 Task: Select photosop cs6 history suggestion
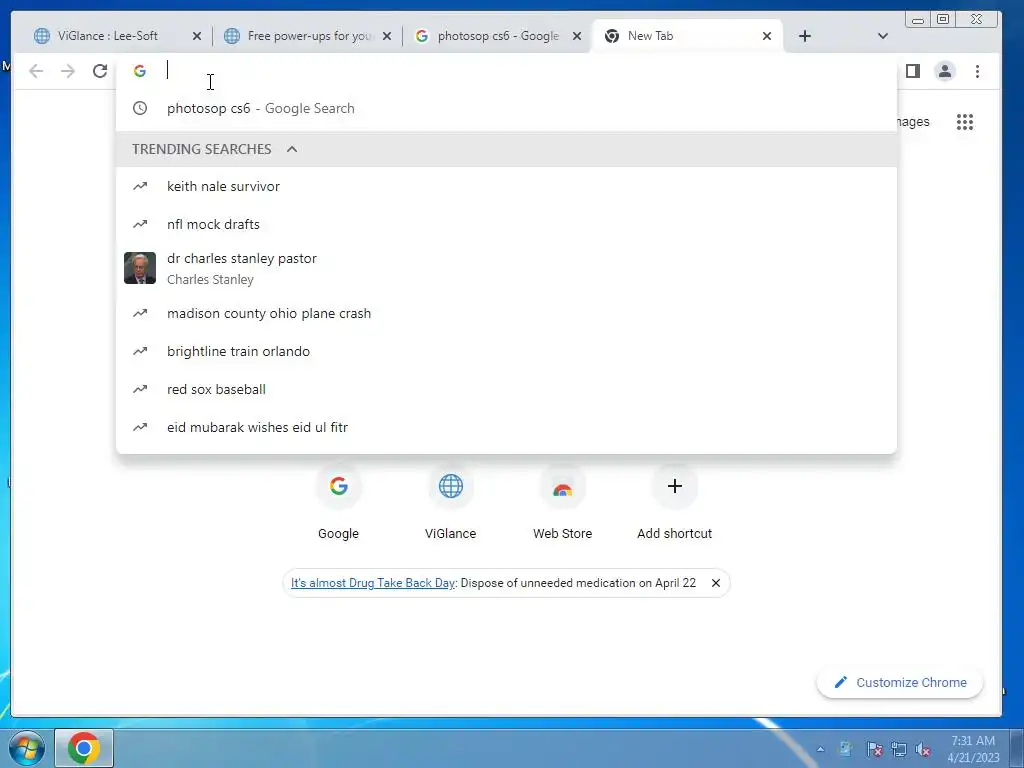(506, 108)
